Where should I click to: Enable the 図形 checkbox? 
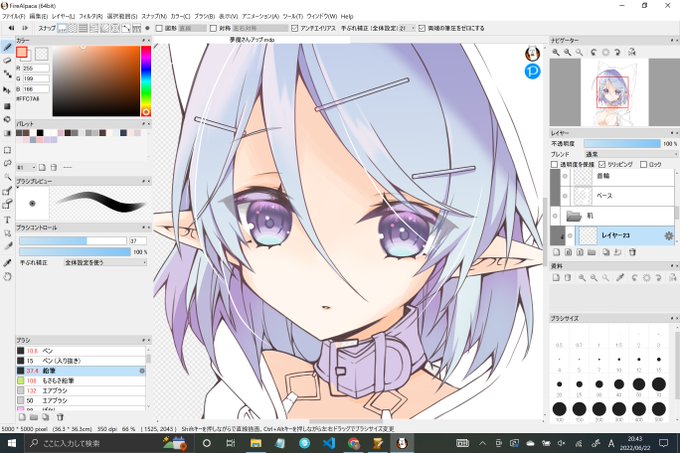(x=159, y=28)
